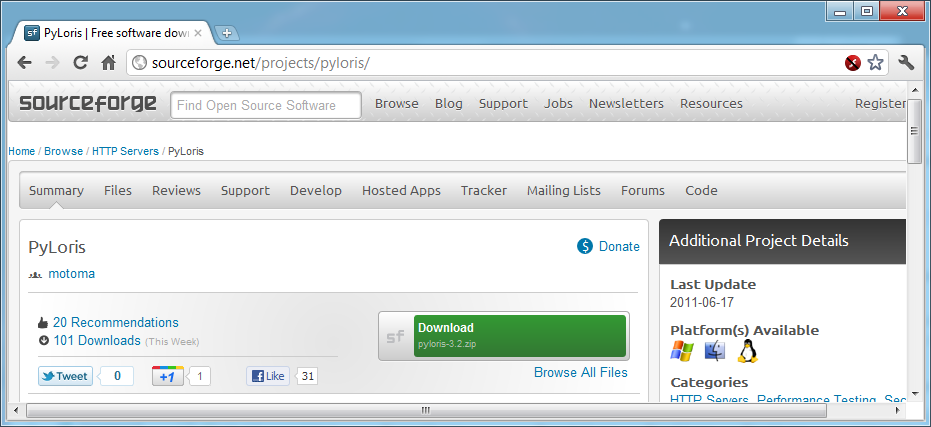Click the Windows platform icon
This screenshot has height=427, width=931.
coord(682,351)
